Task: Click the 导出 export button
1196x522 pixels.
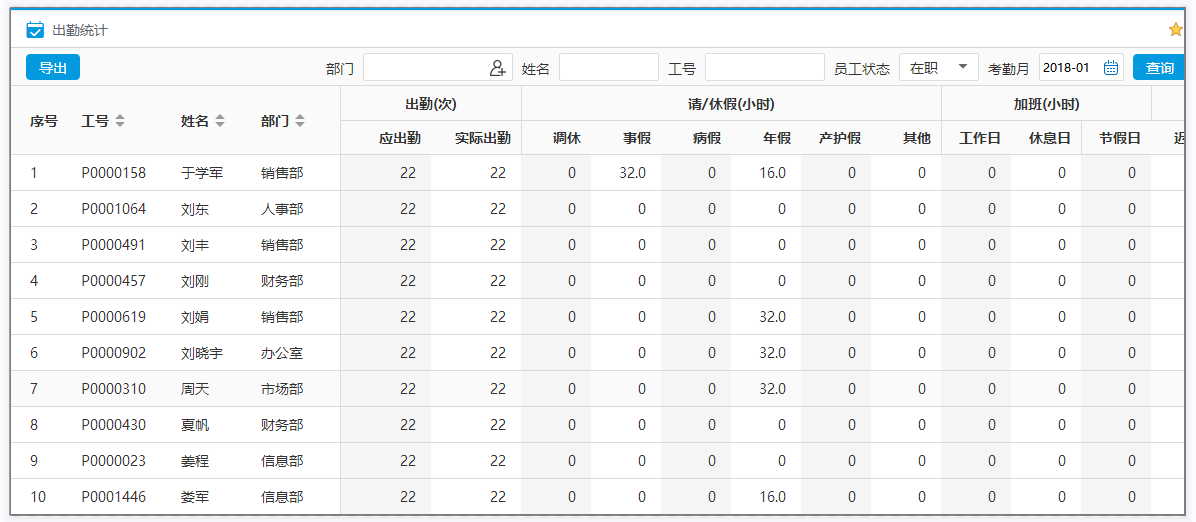Action: pos(53,67)
